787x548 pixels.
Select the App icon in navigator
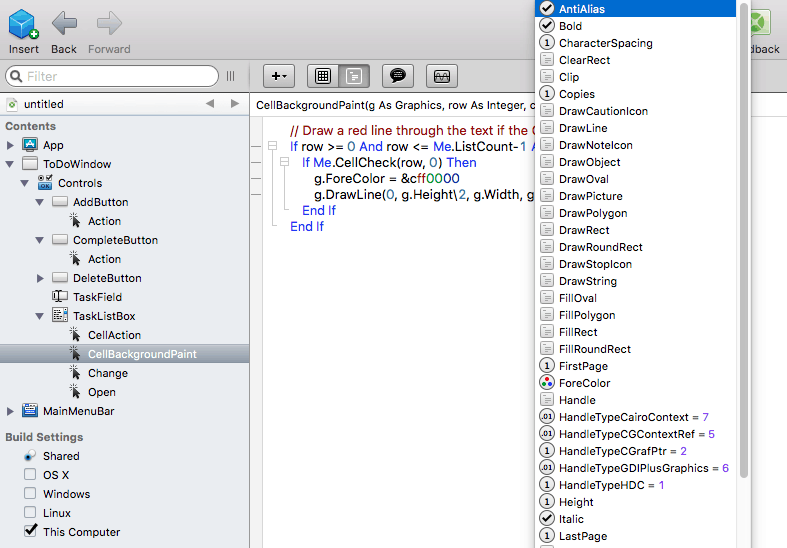coord(30,145)
